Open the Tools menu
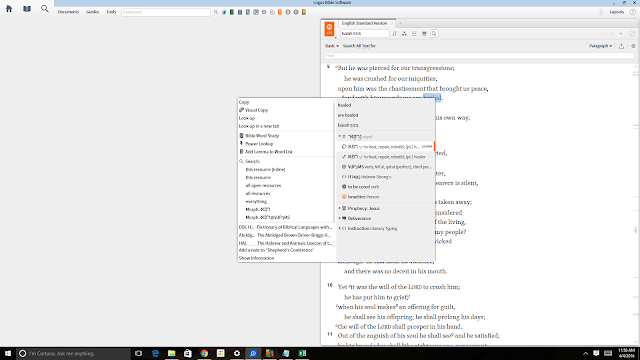 pos(111,12)
